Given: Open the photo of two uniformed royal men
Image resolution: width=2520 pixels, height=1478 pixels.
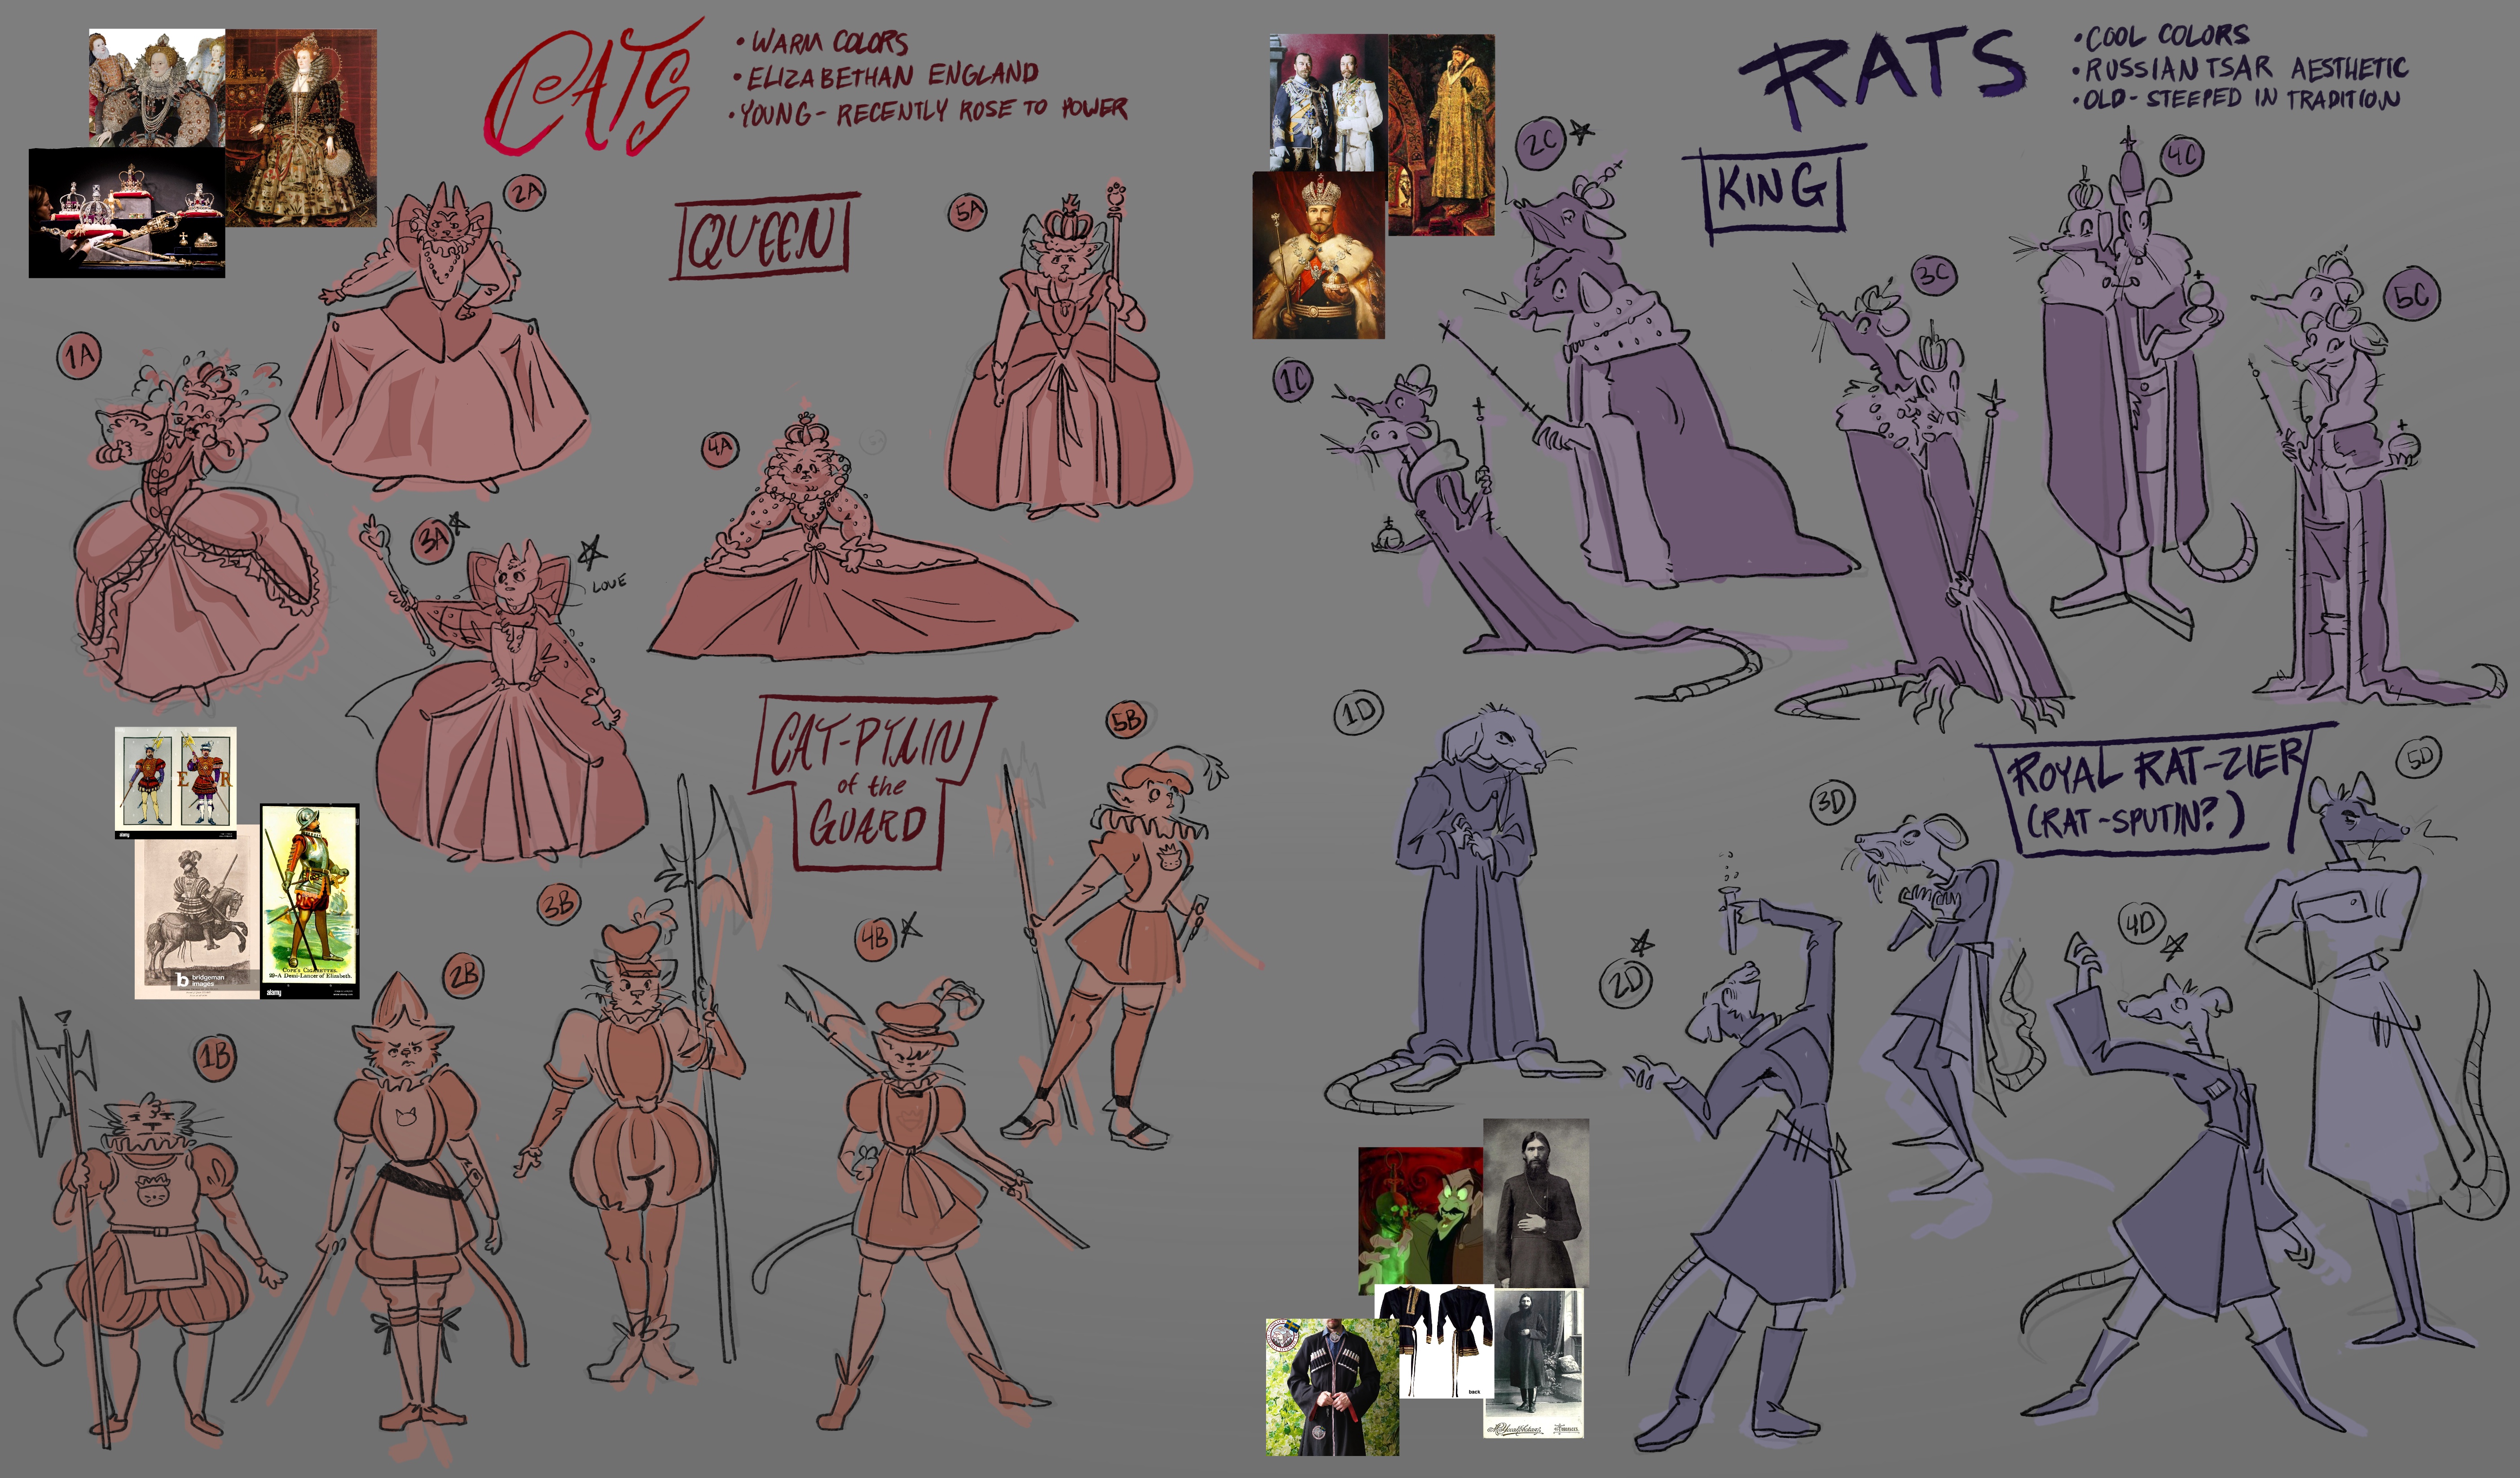Looking at the screenshot, I should tap(1328, 102).
